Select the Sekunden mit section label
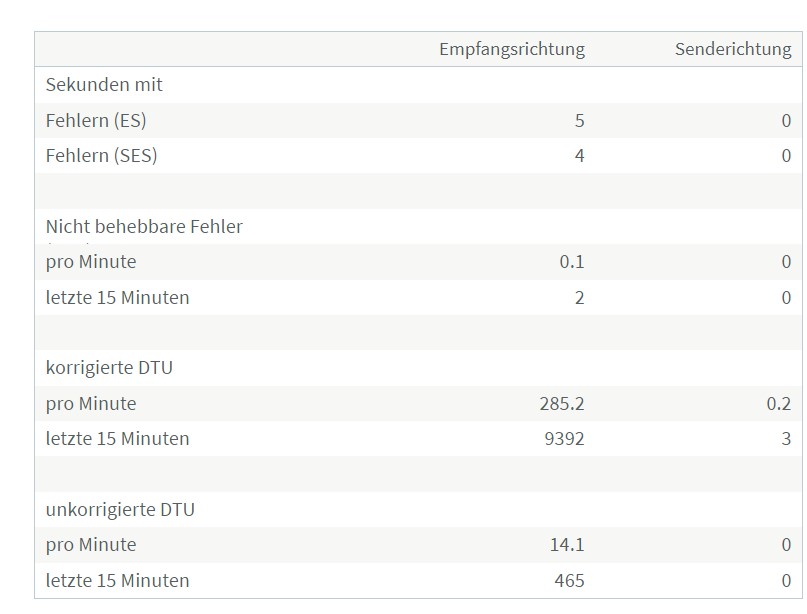The image size is (807, 614). pos(104,84)
